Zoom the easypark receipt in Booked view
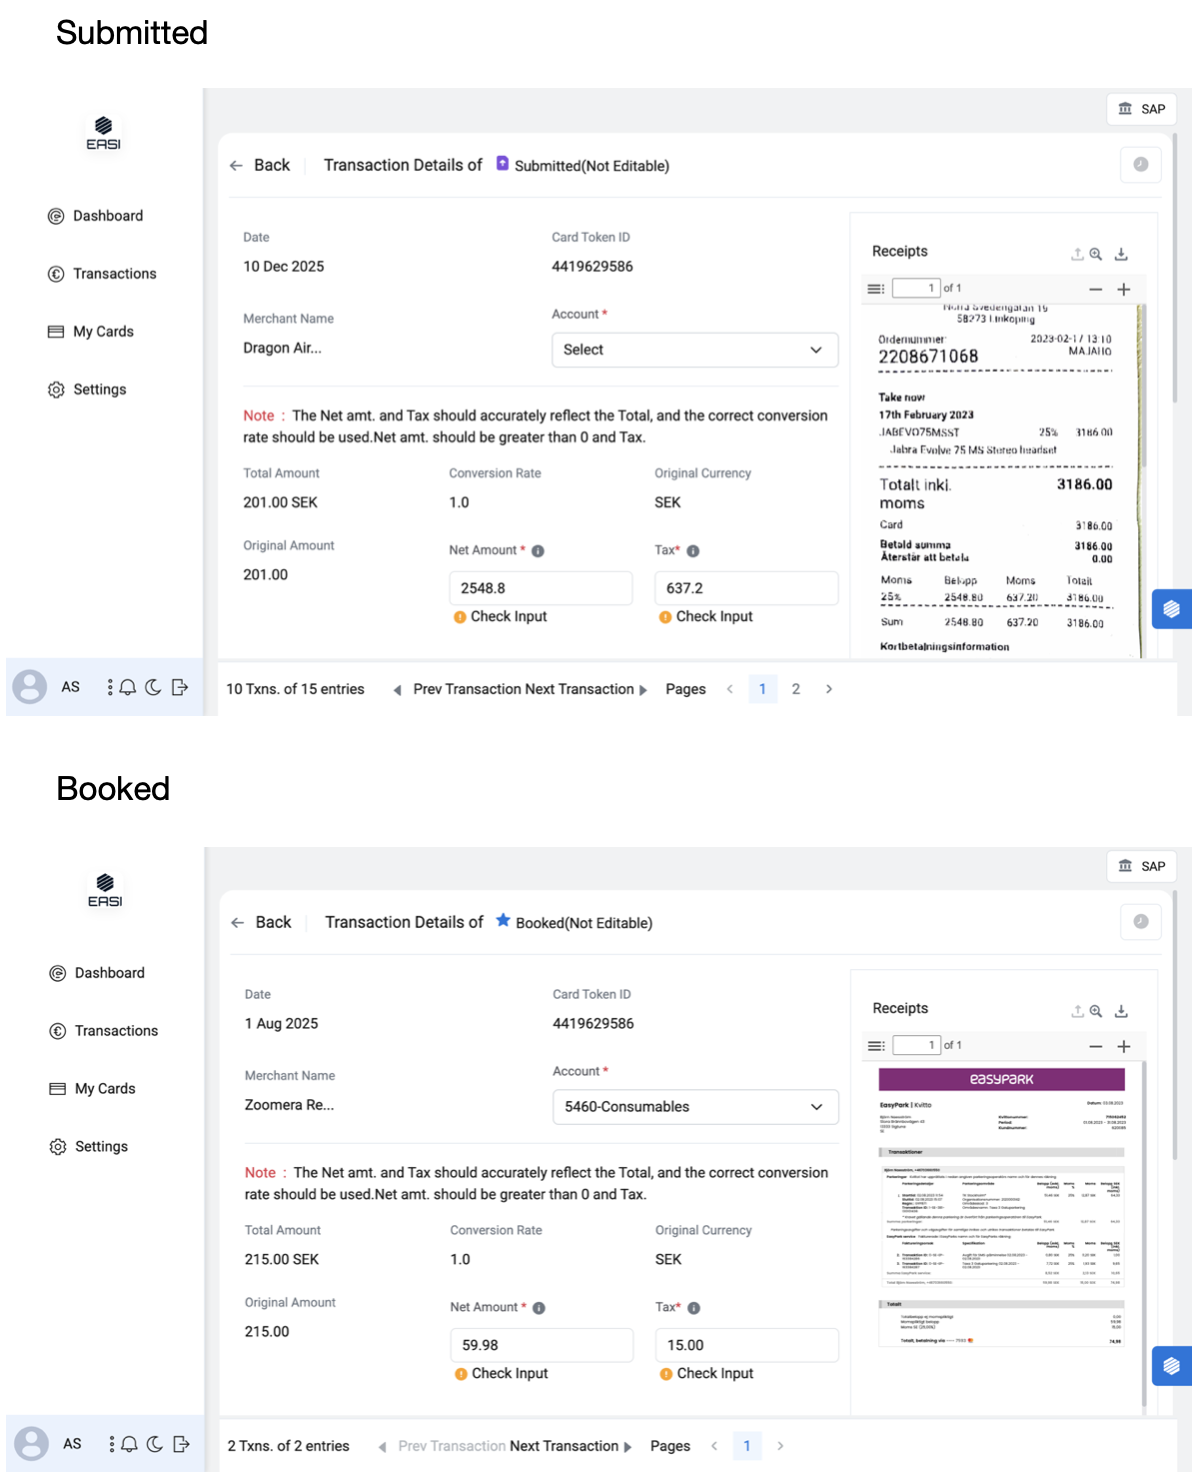The width and height of the screenshot is (1202, 1484). 1096,1011
